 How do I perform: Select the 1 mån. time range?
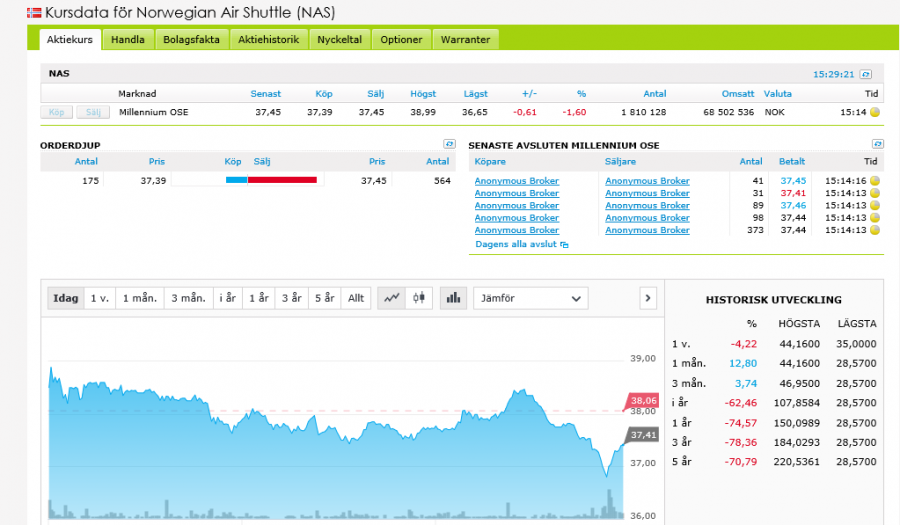click(x=139, y=298)
